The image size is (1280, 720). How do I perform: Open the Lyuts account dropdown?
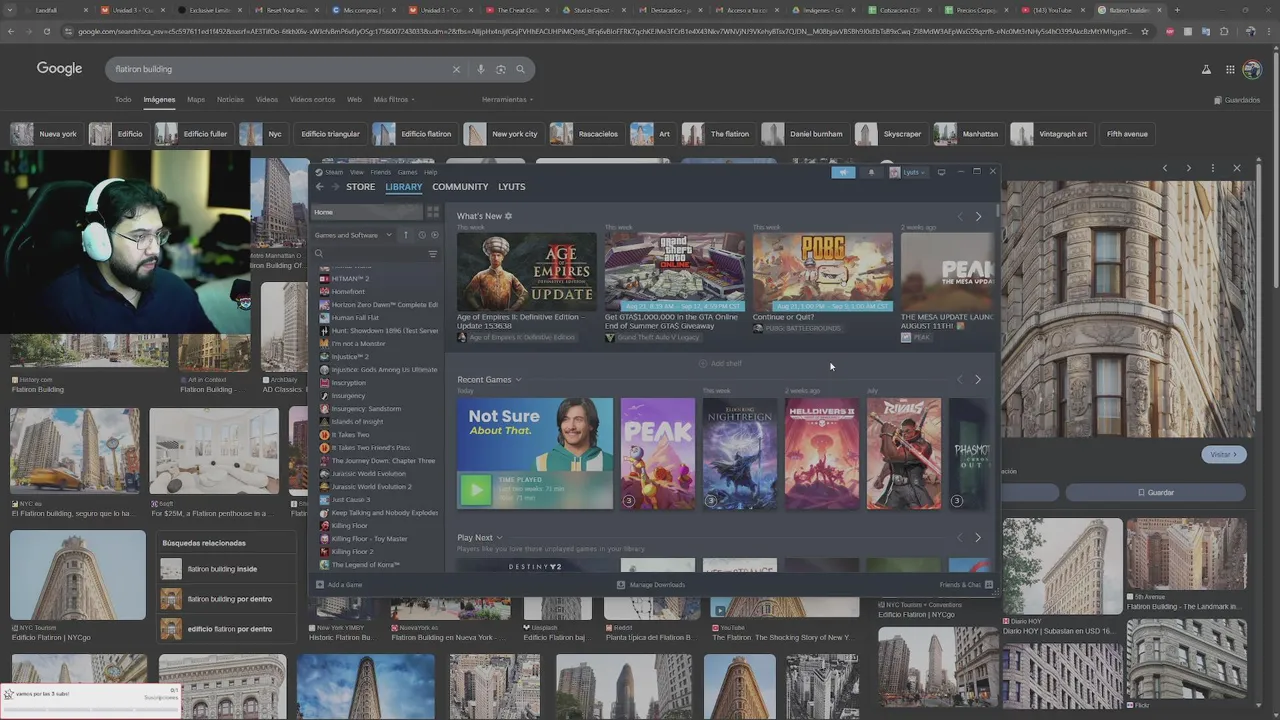coord(907,172)
